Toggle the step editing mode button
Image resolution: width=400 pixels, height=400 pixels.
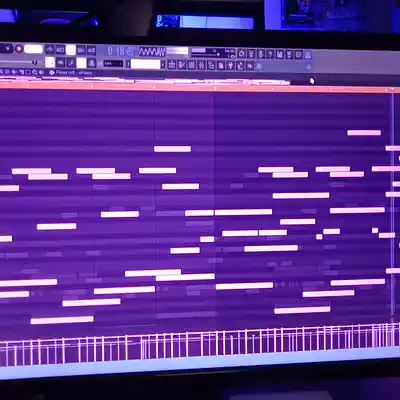pos(71,63)
